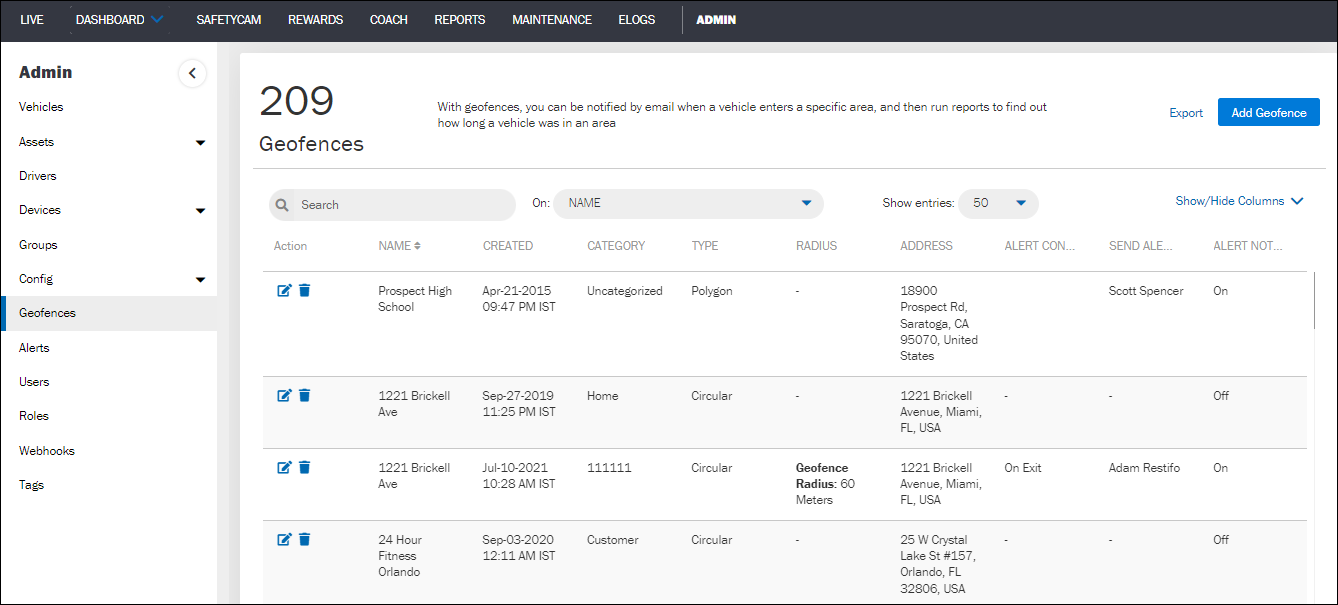Click the 24 Hour Fitness Orlando name
This screenshot has height=605, width=1338.
(399, 556)
